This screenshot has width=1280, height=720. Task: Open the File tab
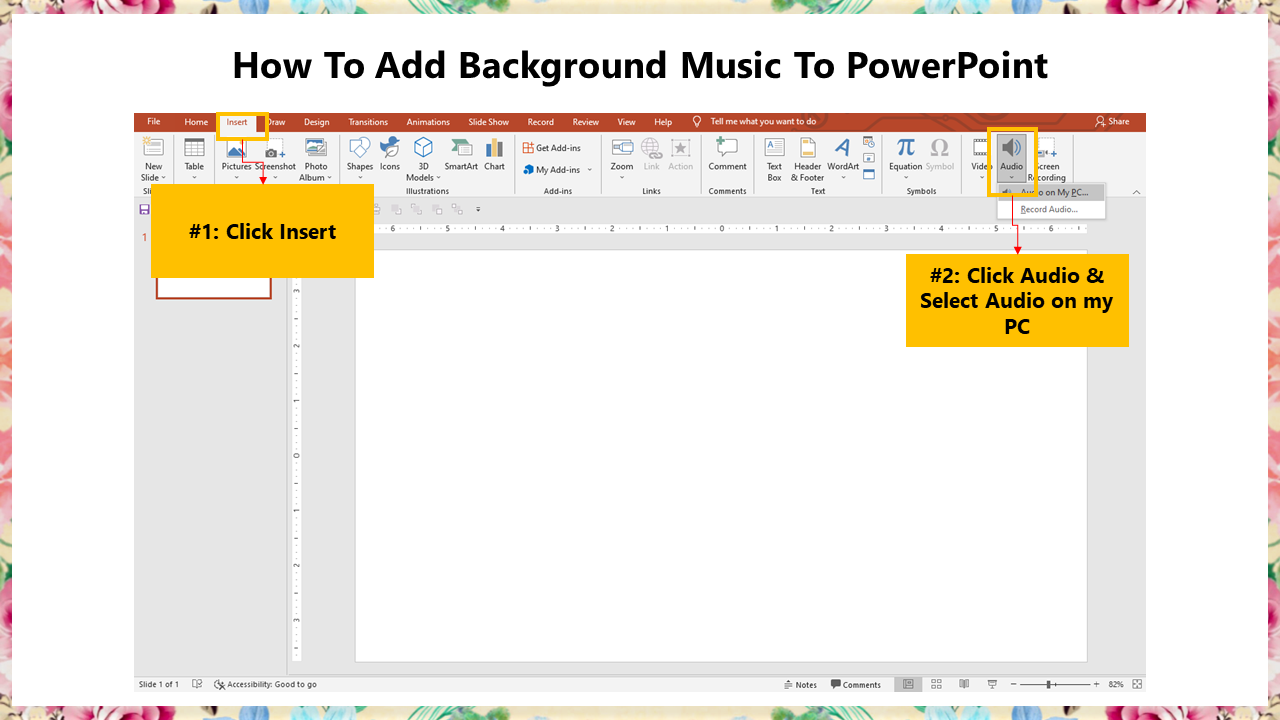153,122
